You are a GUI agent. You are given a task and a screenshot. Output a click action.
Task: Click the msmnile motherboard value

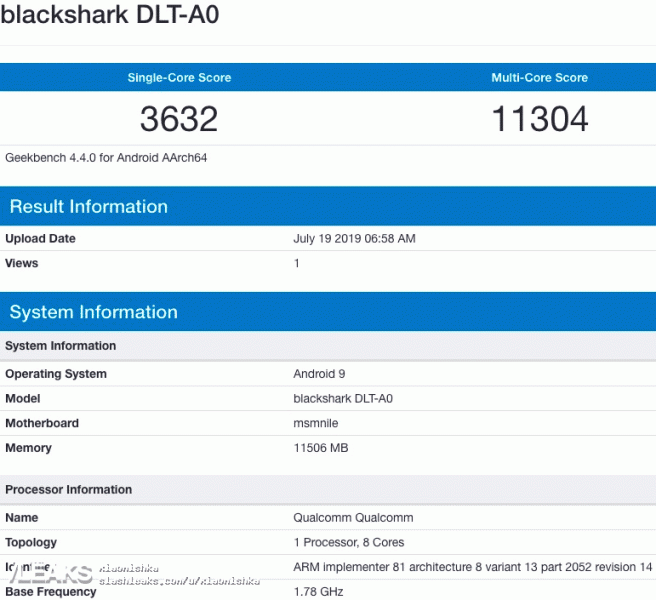316,423
